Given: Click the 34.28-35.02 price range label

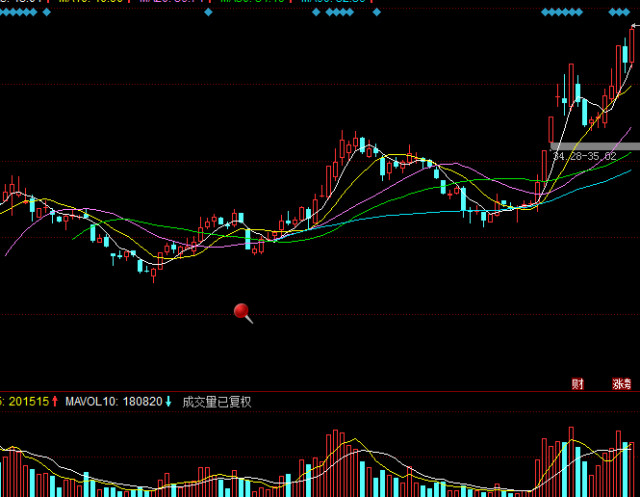Looking at the screenshot, I should (584, 158).
